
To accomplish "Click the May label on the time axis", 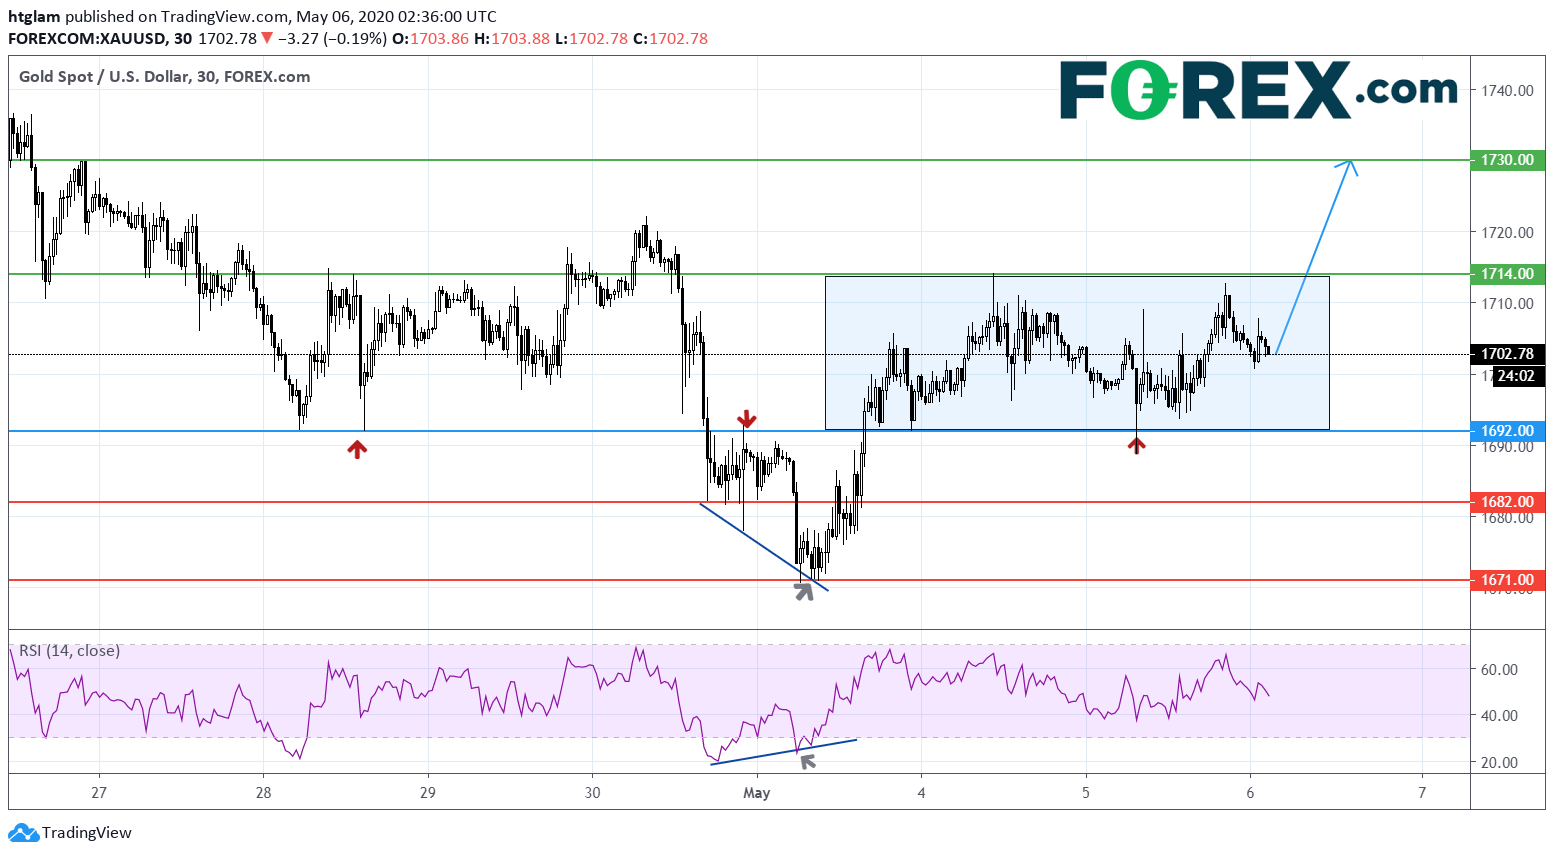I will click(757, 793).
